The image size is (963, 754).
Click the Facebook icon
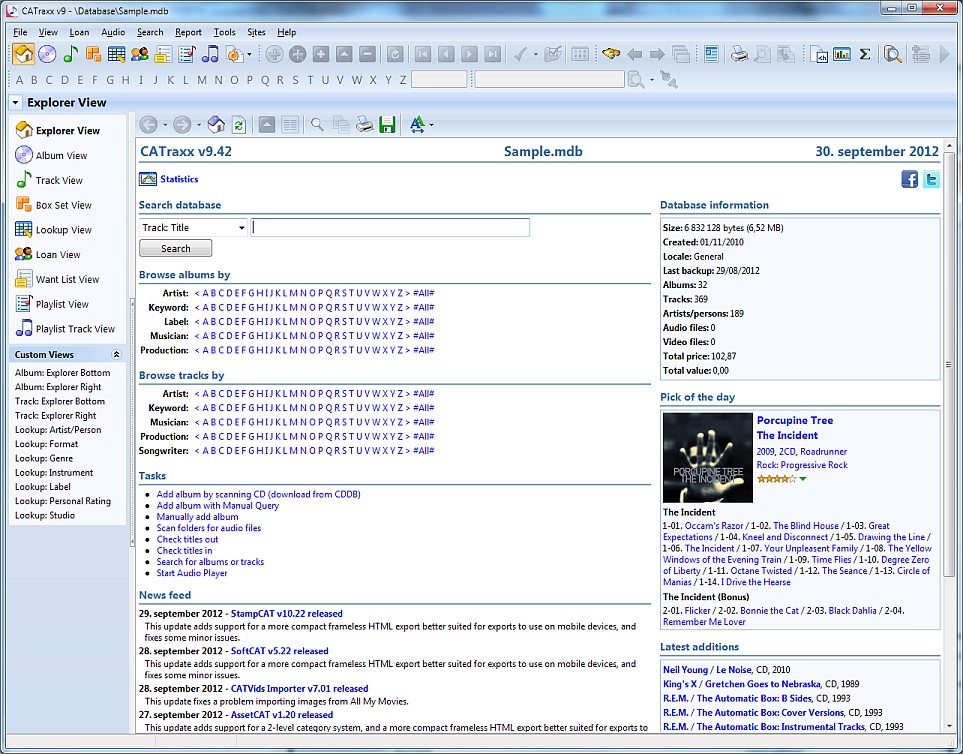[910, 179]
